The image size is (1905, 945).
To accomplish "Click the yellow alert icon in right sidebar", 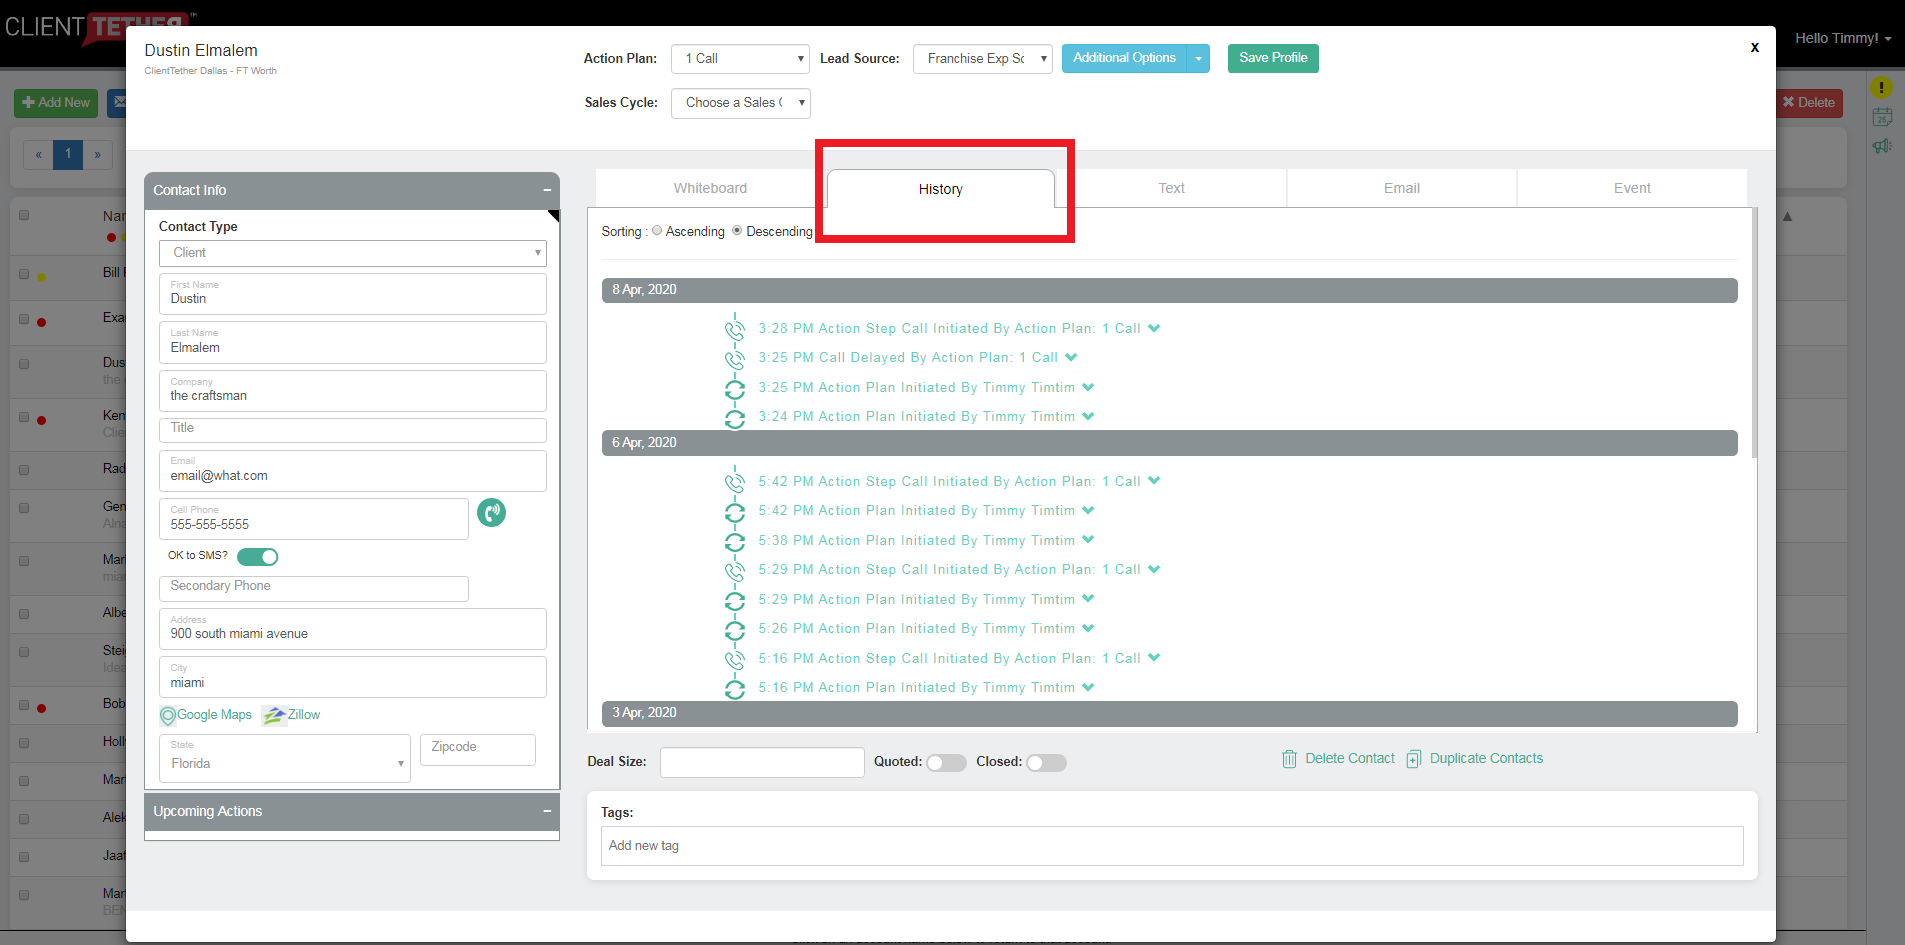I will [1881, 87].
